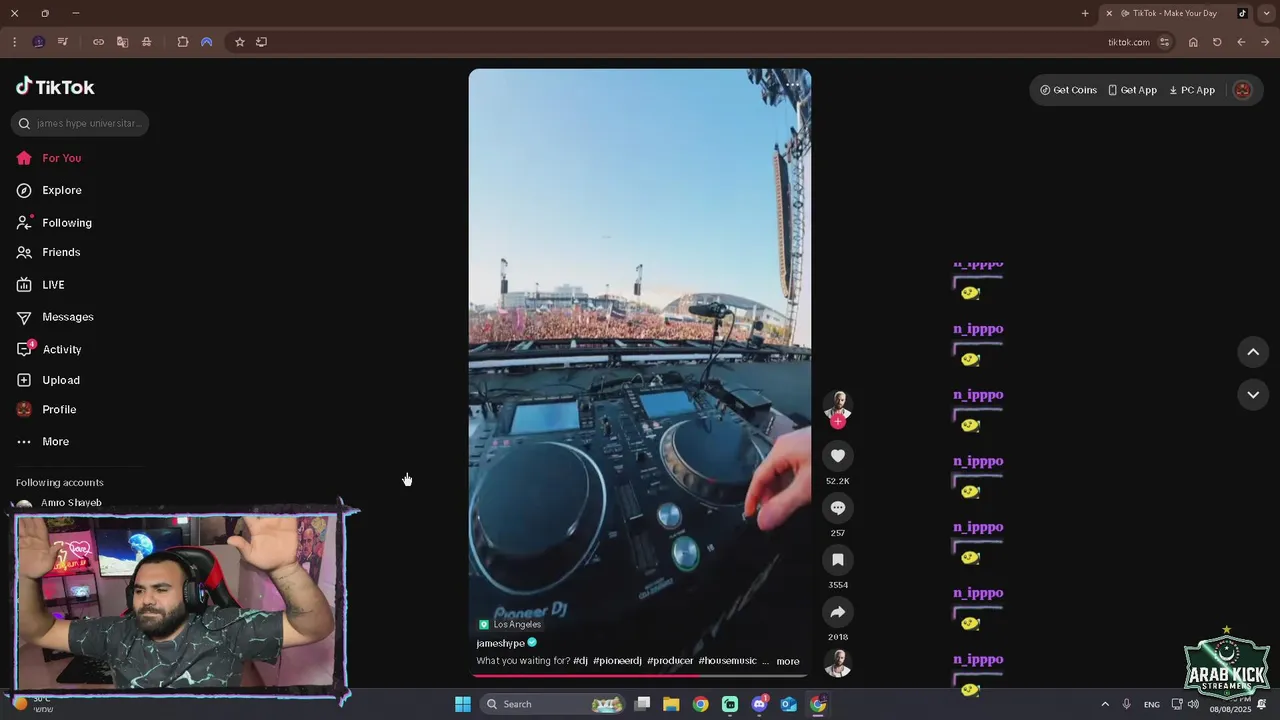Reload the page with refresh icon
The height and width of the screenshot is (720, 1280).
1217,42
